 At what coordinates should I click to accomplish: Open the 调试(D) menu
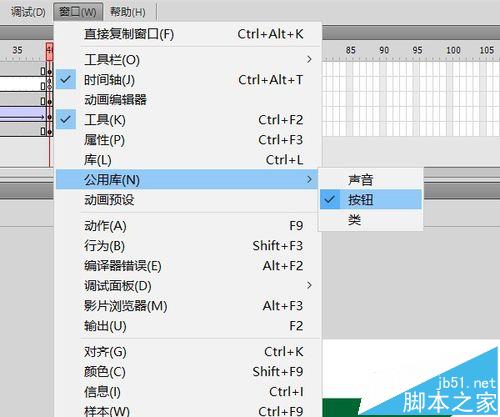(28, 12)
